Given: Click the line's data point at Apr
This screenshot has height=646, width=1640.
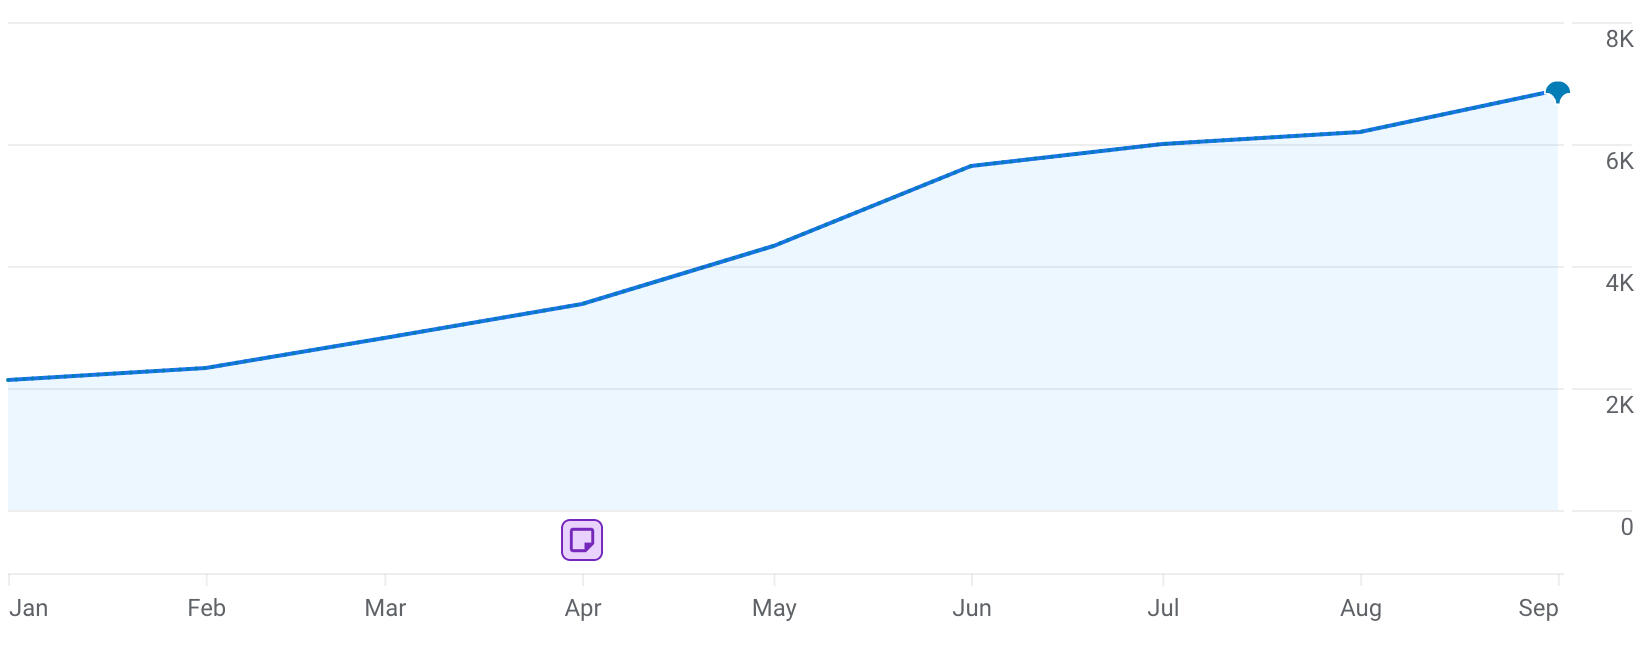Looking at the screenshot, I should (582, 304).
